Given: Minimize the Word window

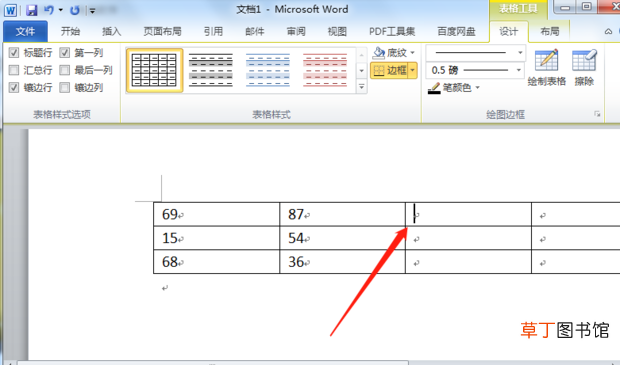Looking at the screenshot, I should tap(565, 7).
